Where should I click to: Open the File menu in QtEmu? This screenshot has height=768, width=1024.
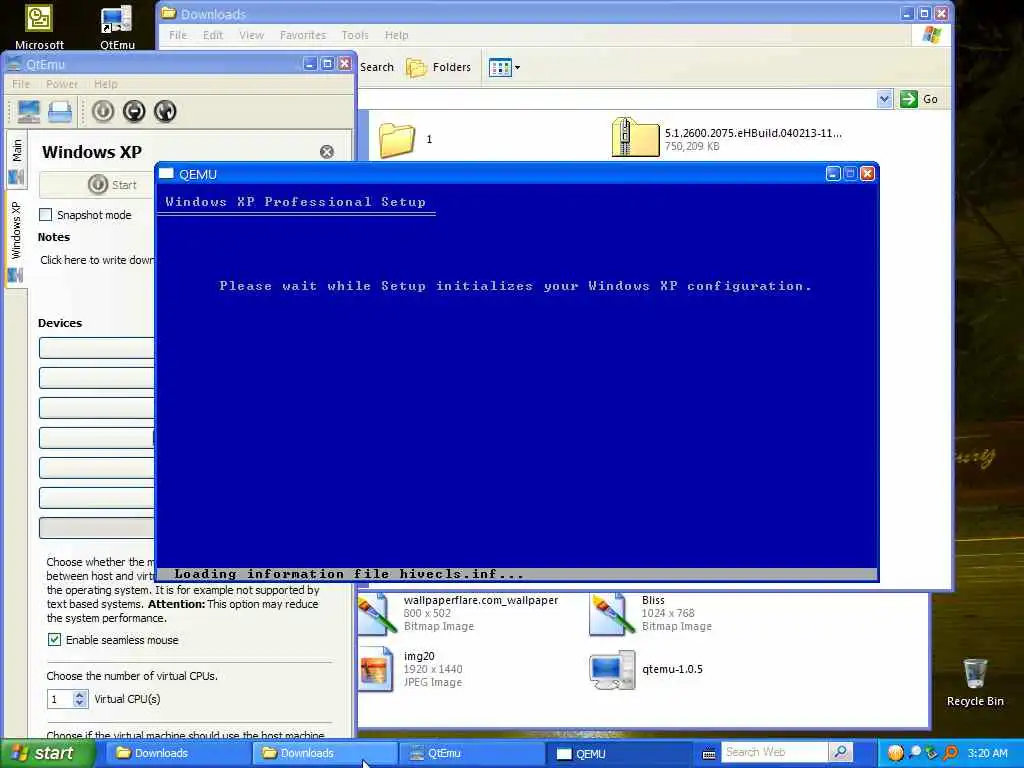tap(21, 84)
